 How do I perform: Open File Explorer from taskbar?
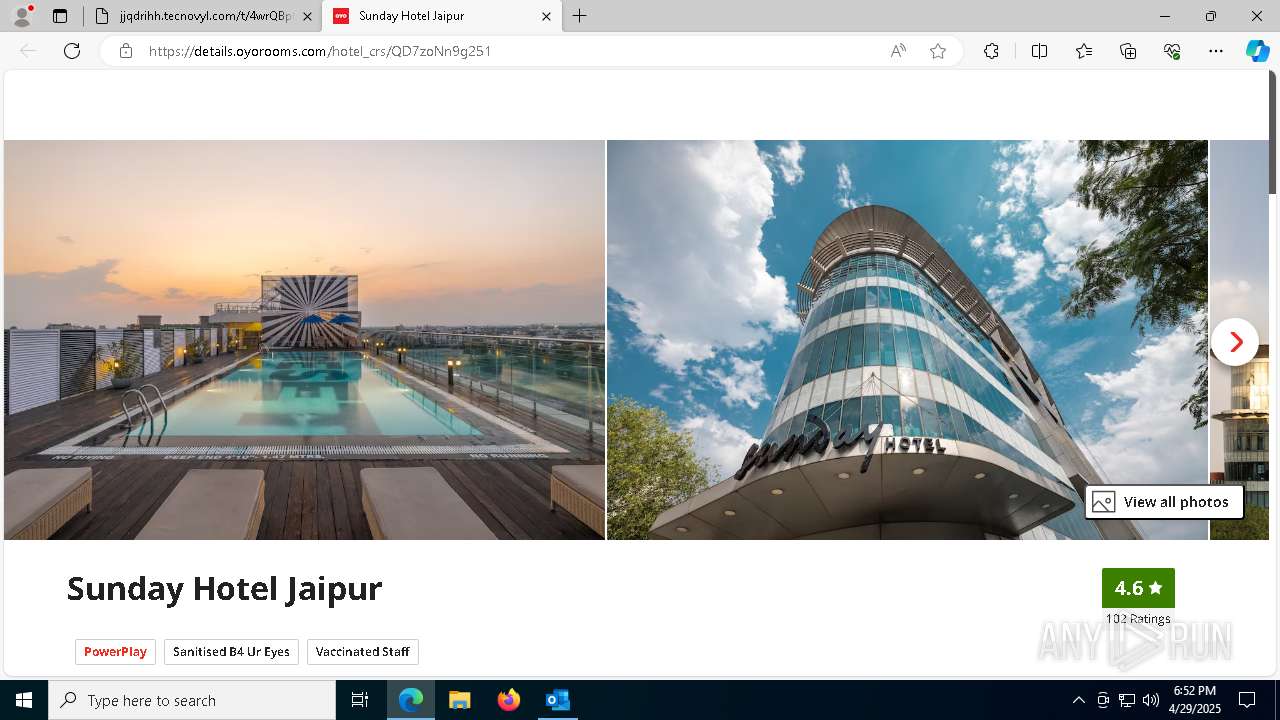pos(460,700)
